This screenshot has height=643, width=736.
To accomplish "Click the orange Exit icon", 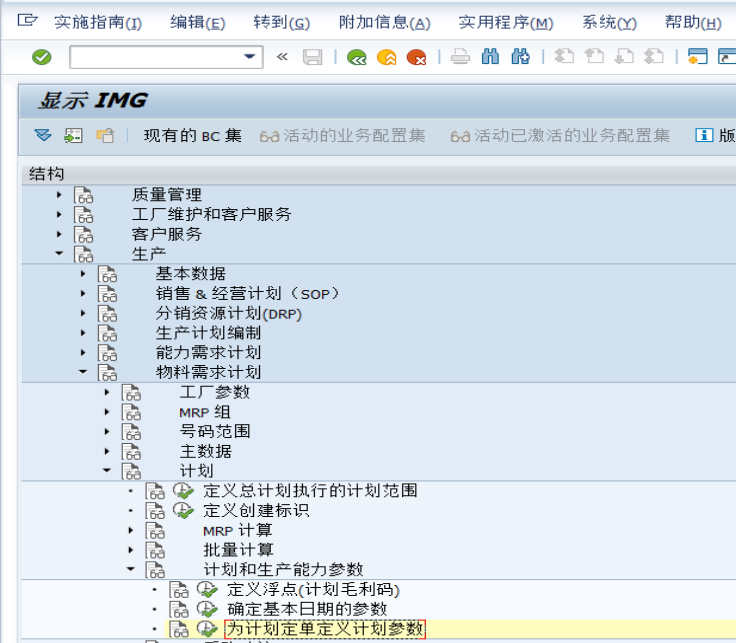I will 387,57.
